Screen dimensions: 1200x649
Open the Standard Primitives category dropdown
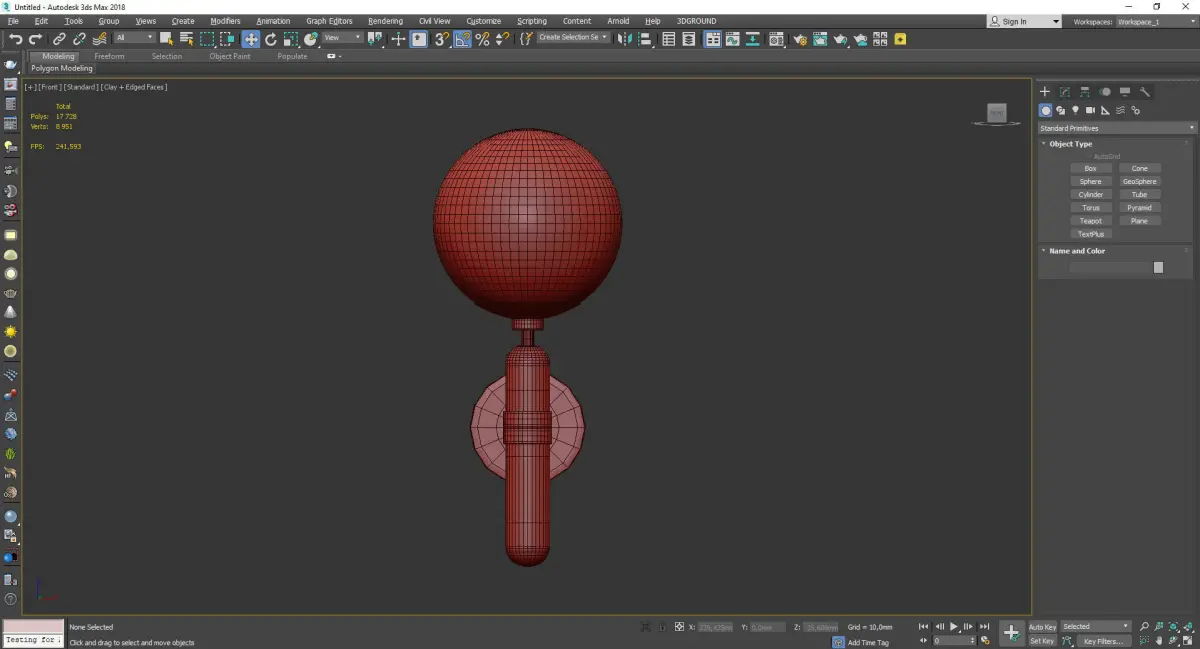(1117, 128)
